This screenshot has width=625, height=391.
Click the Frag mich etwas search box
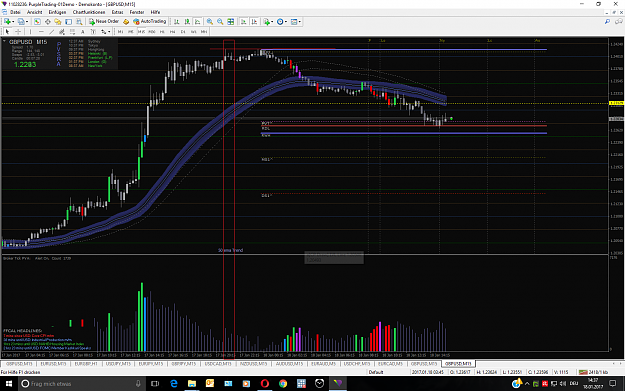pyautogui.click(x=81, y=383)
